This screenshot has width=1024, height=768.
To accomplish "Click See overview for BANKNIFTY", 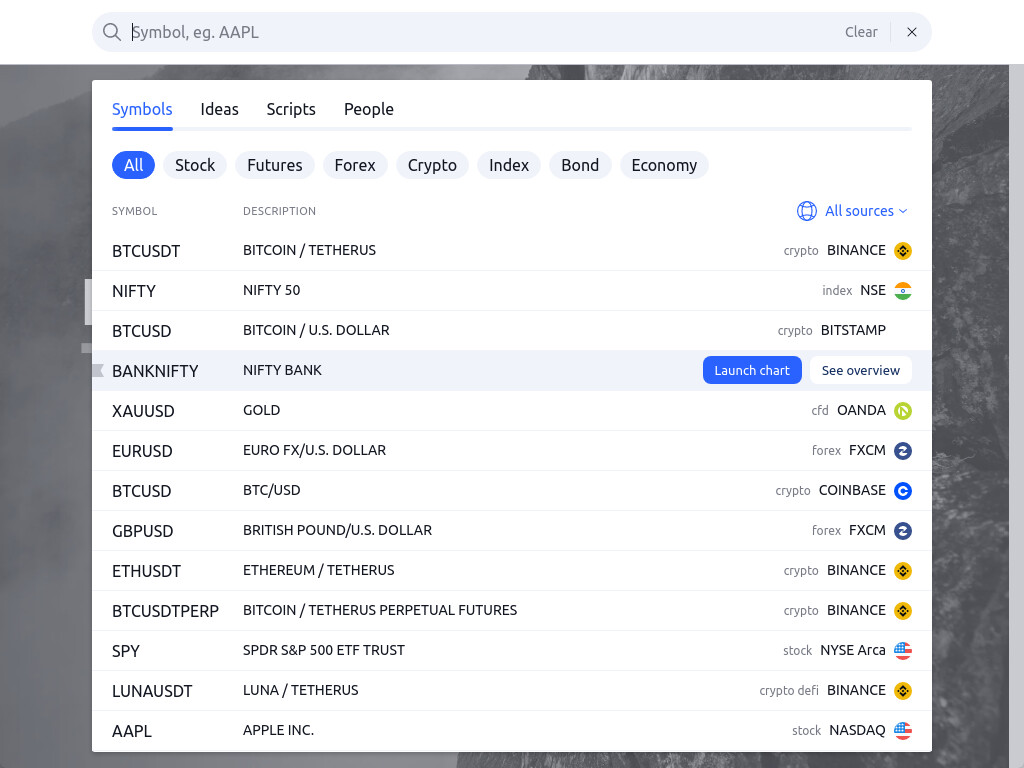I will pyautogui.click(x=860, y=370).
